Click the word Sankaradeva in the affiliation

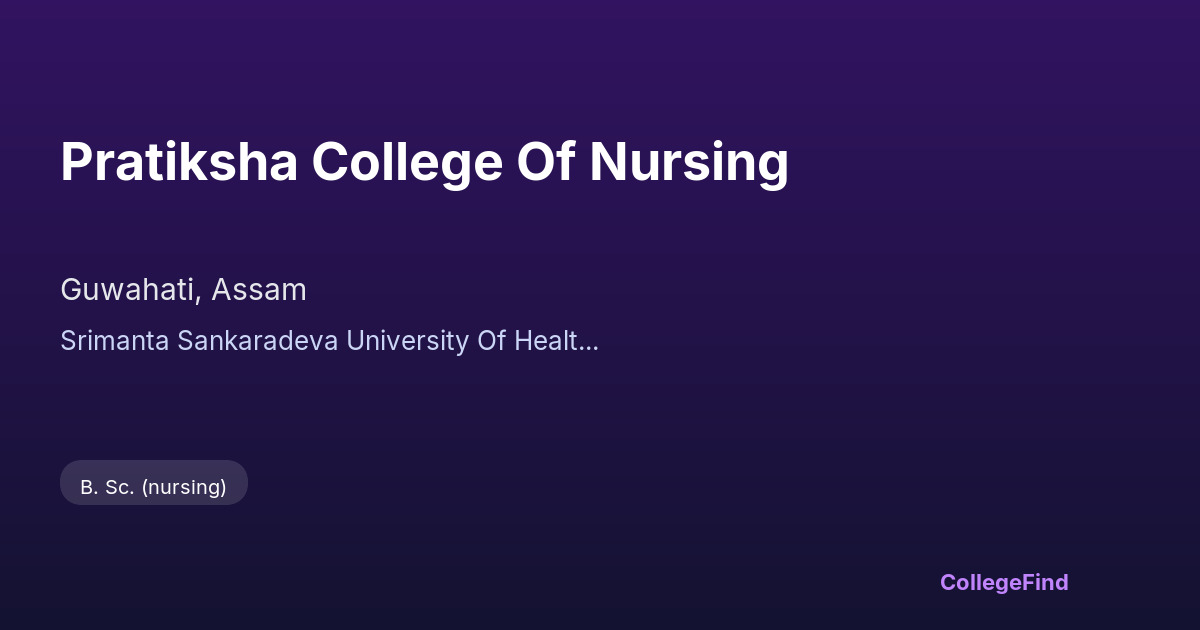[x=258, y=341]
